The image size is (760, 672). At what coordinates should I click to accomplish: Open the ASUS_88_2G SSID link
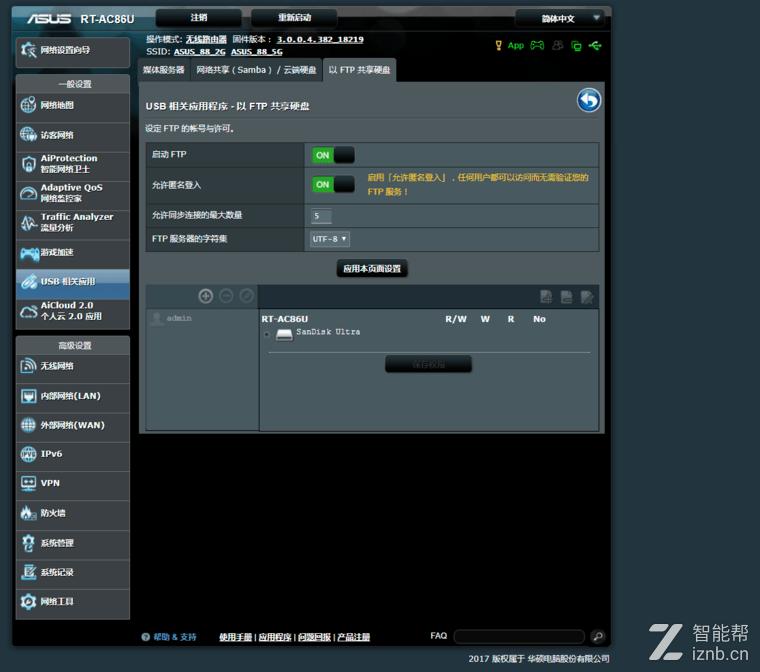point(200,51)
